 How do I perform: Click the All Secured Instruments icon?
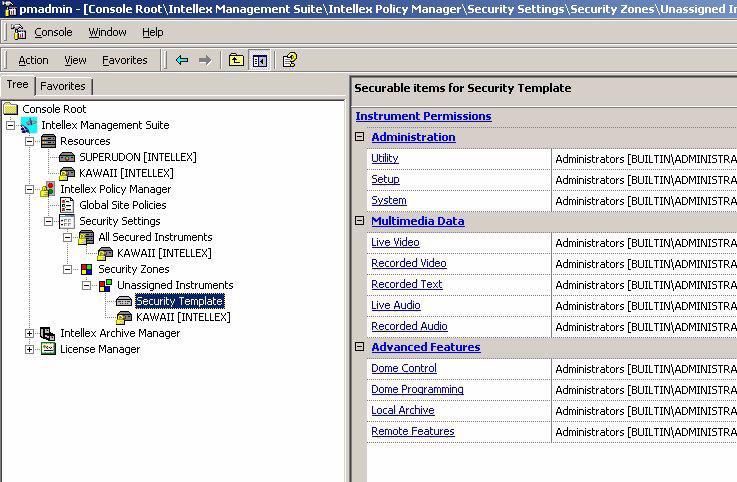(x=86, y=237)
